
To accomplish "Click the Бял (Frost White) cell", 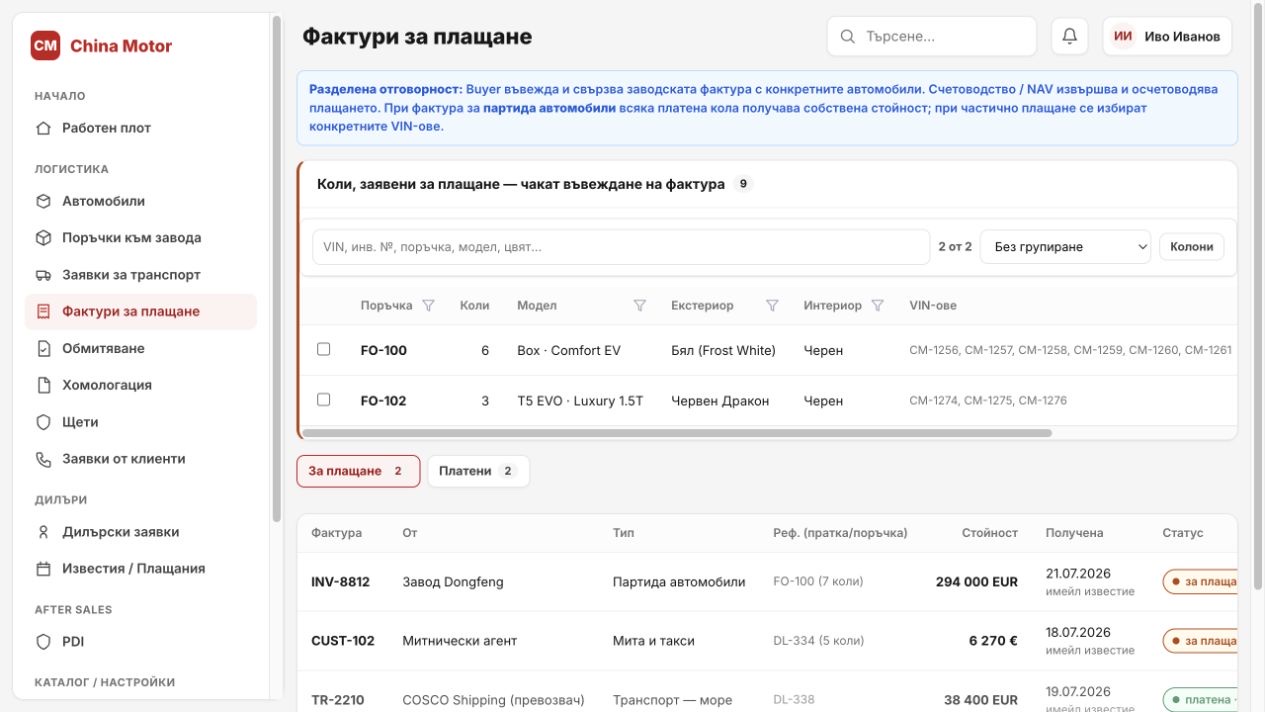I will (x=723, y=350).
